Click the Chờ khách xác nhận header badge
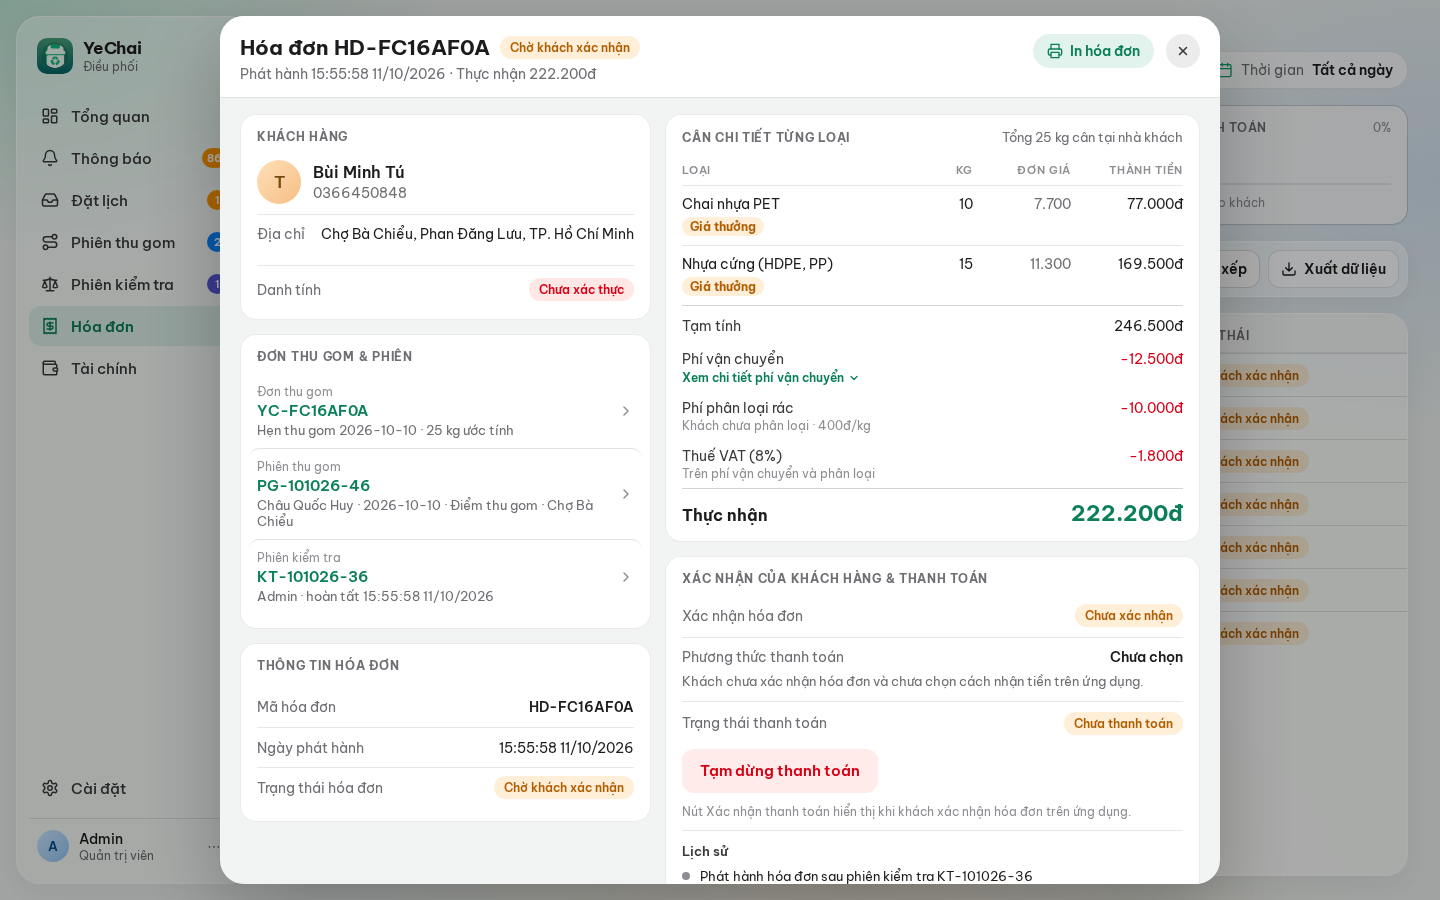 click(x=570, y=47)
